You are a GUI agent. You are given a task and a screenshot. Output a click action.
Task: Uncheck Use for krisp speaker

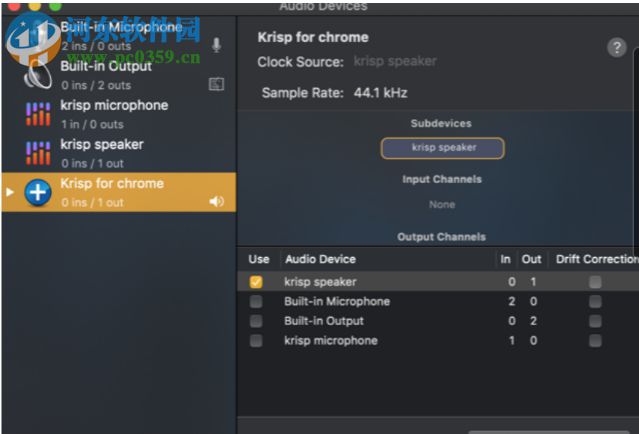256,282
